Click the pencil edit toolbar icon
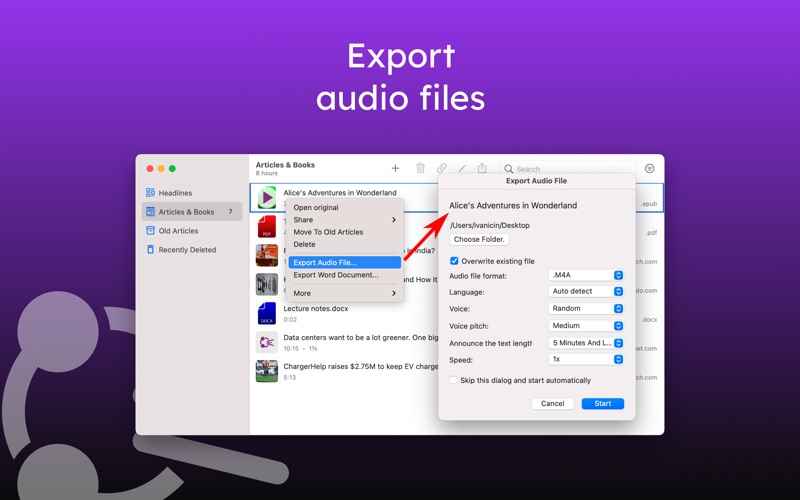This screenshot has width=800, height=500. tap(462, 168)
